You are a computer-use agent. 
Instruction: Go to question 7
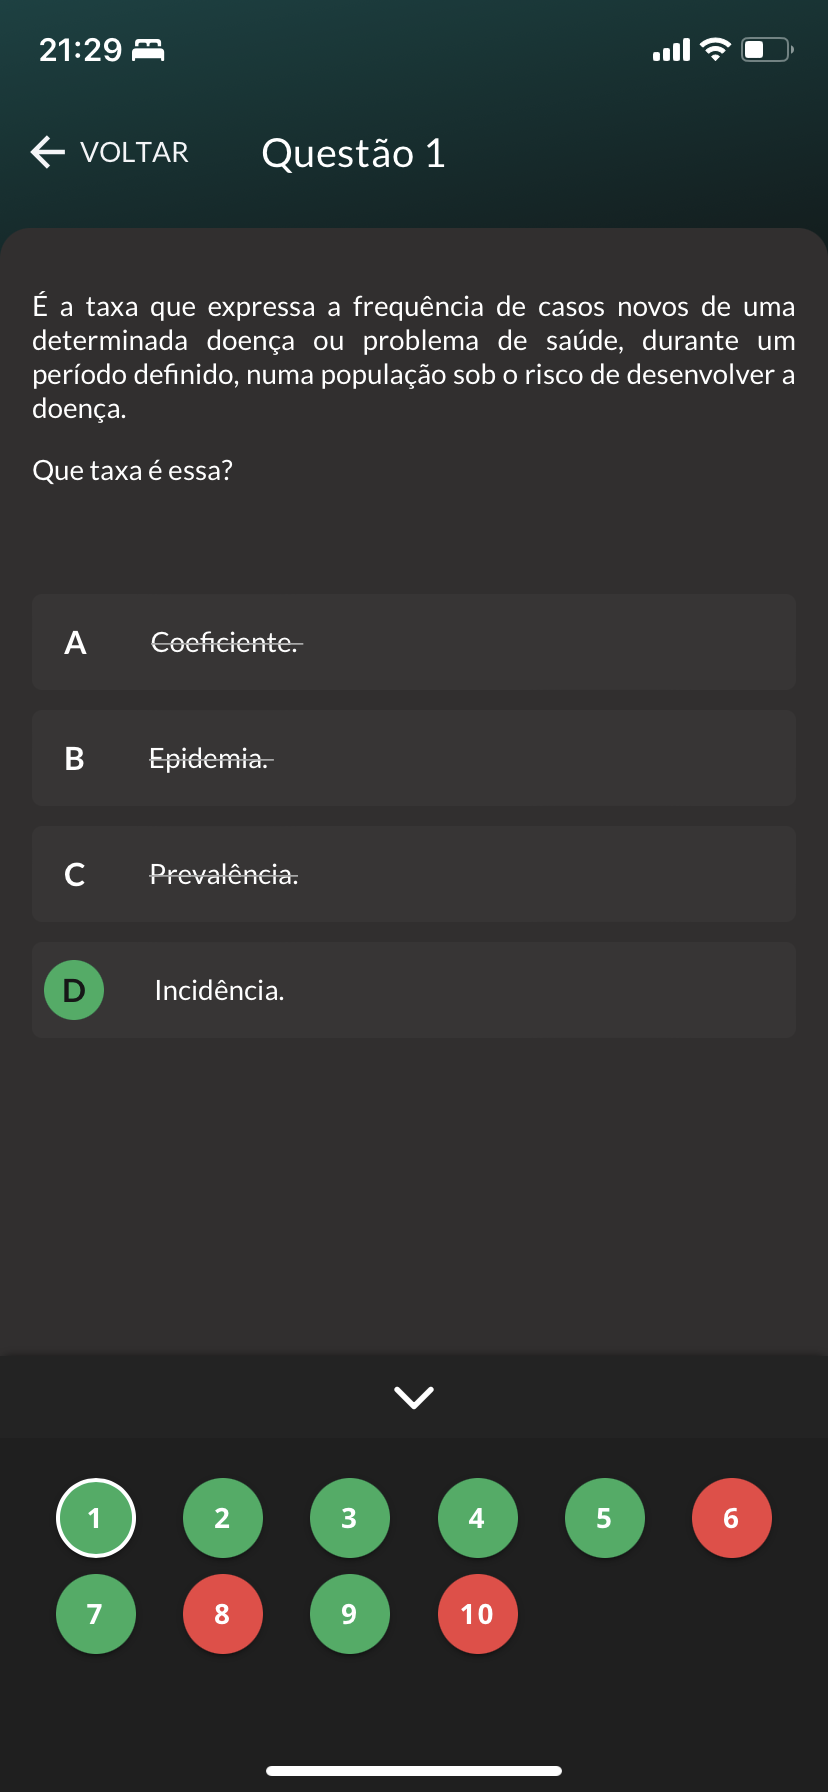[96, 1614]
